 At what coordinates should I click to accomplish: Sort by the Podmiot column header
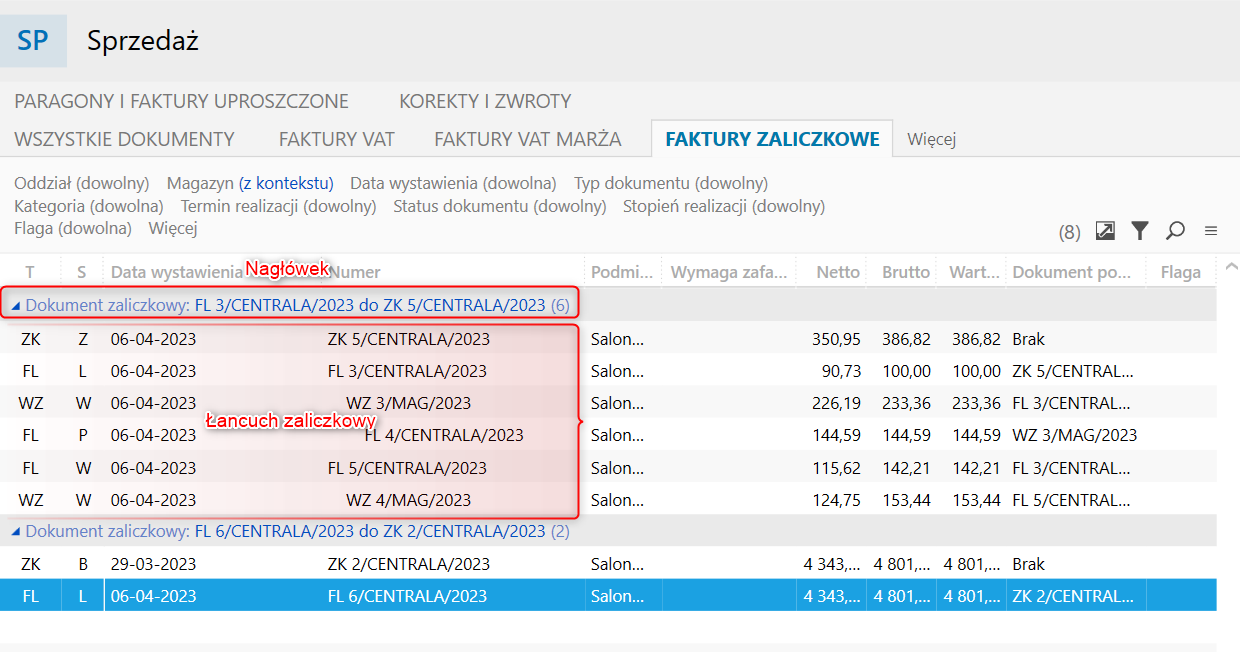click(x=622, y=272)
